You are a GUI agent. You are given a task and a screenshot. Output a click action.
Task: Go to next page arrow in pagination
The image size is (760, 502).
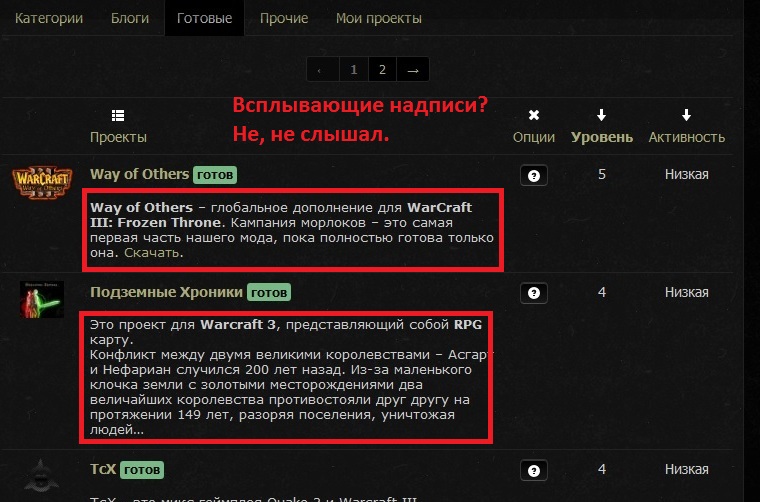pos(413,69)
